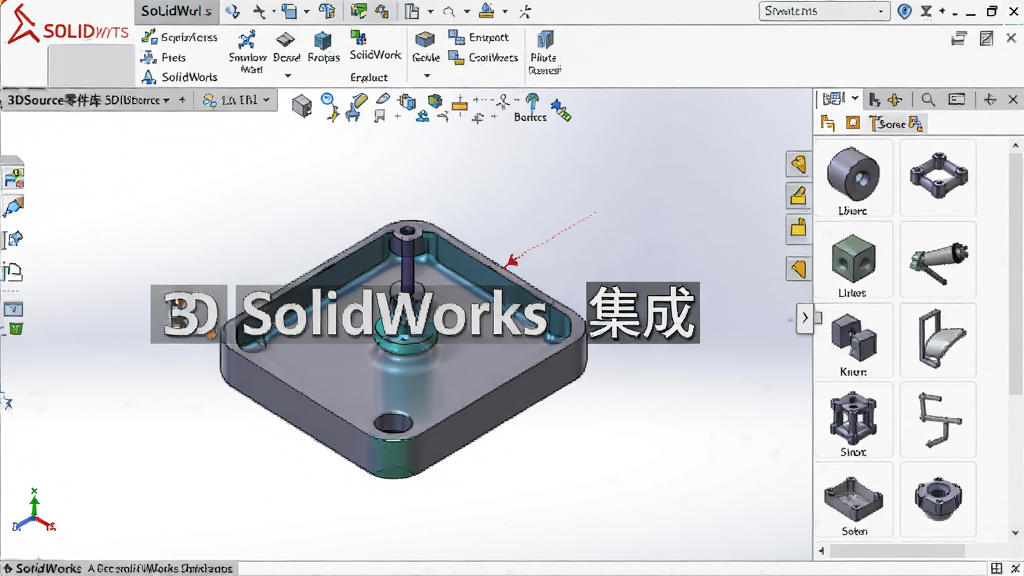Select the Soten tray thumbnail

(853, 502)
